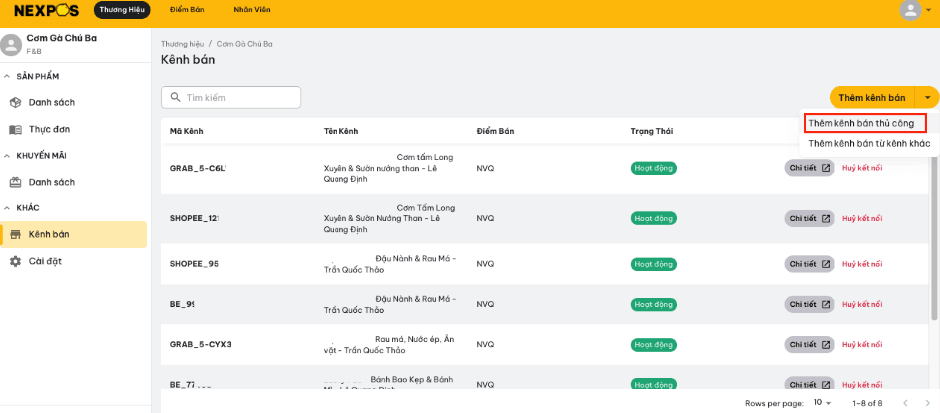Image resolution: width=940 pixels, height=413 pixels.
Task: Open Chi tiết for BE_77 row
Action: (809, 384)
